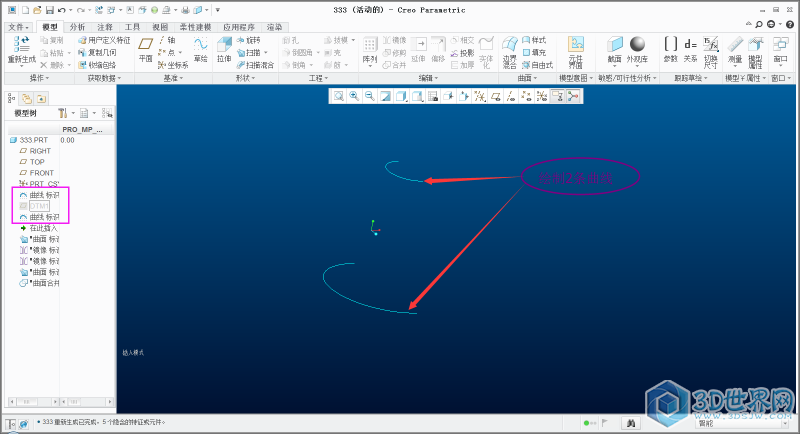Select the 旋转 (Revolve) tool
This screenshot has height=434, width=800.
[248, 40]
